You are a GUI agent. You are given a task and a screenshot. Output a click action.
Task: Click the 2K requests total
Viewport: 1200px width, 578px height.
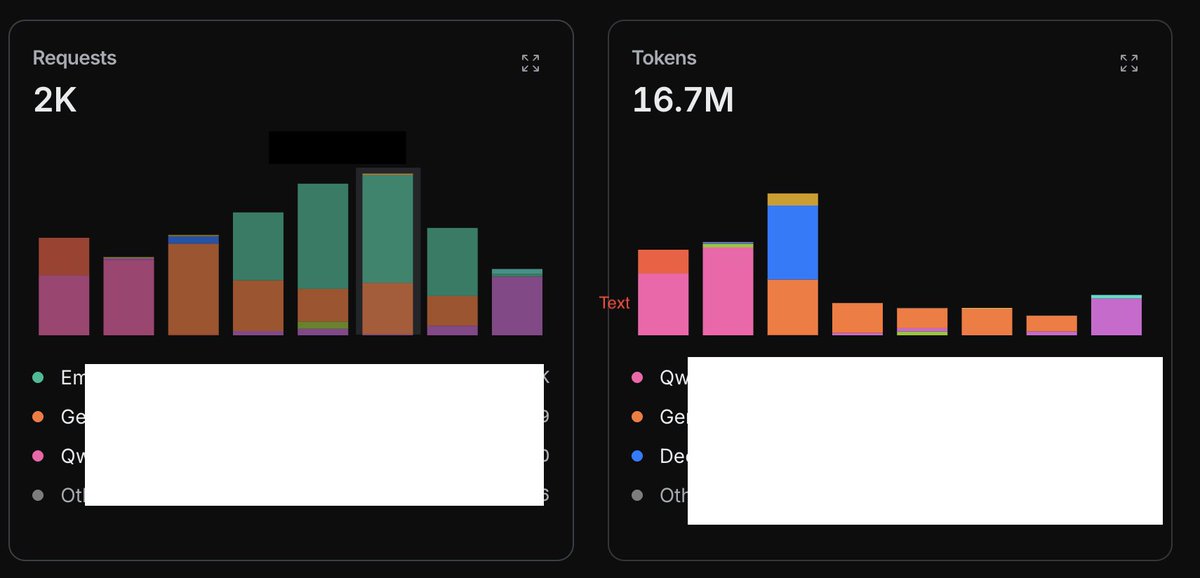pos(55,100)
